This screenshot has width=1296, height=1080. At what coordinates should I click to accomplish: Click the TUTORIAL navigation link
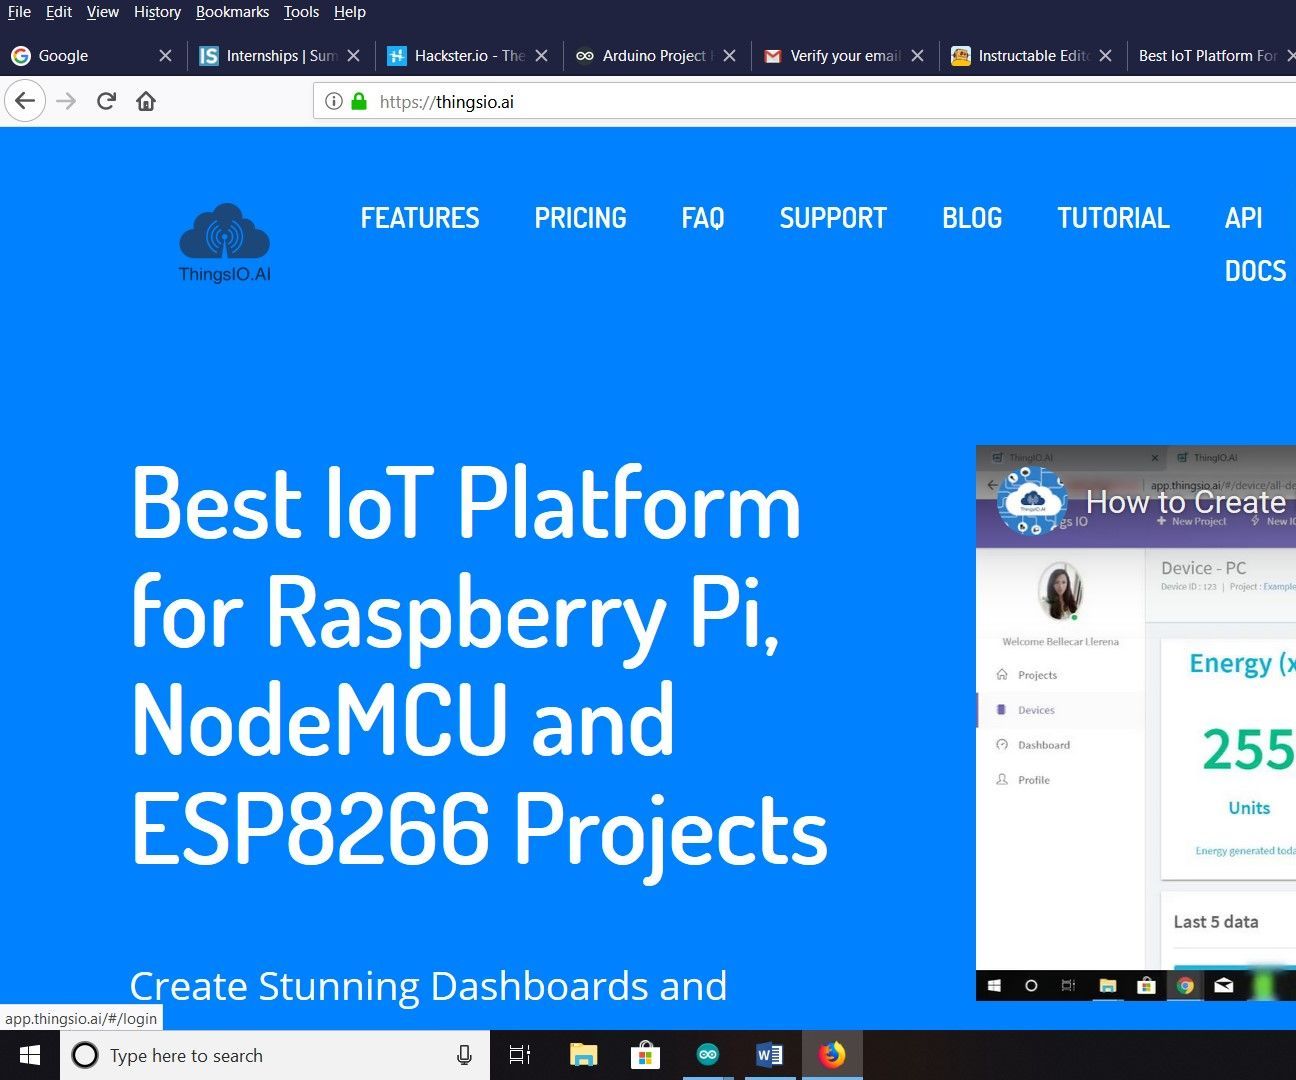tap(1113, 218)
